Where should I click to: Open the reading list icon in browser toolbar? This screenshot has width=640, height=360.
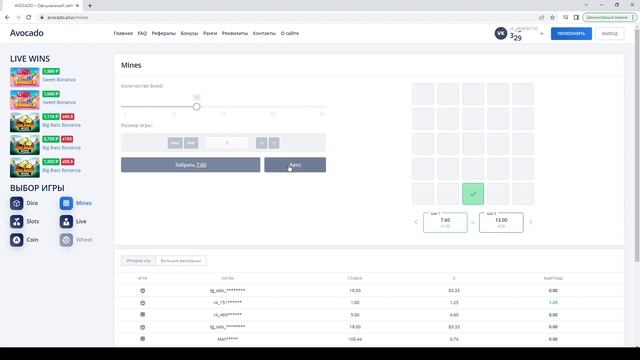point(565,17)
